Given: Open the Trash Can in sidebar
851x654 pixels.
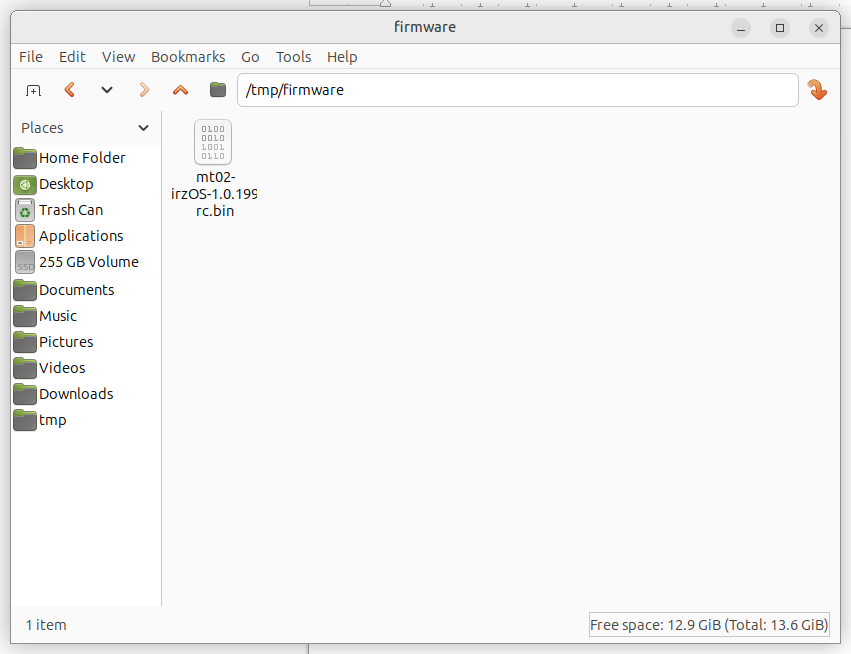Looking at the screenshot, I should (70, 210).
